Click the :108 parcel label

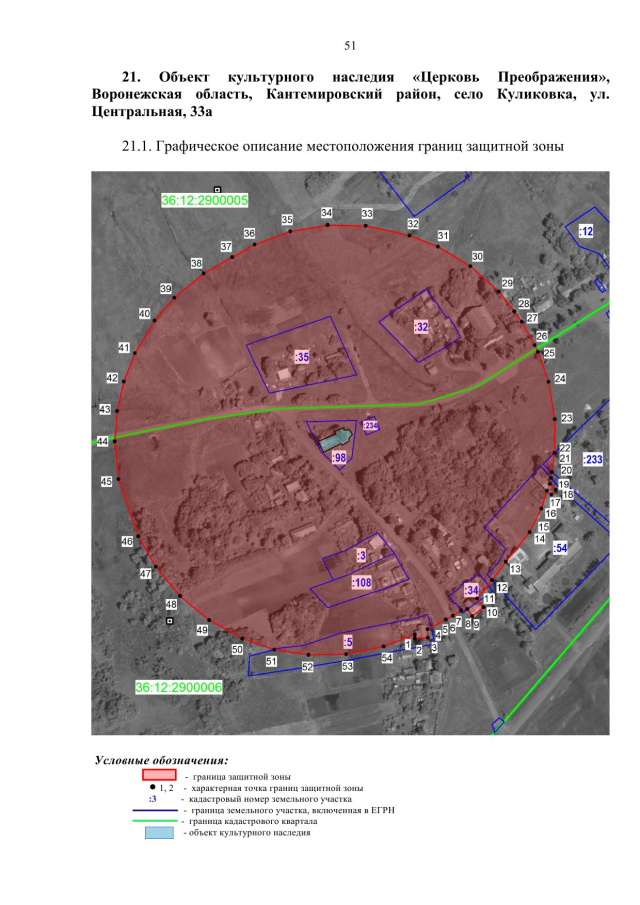pyautogui.click(x=361, y=582)
